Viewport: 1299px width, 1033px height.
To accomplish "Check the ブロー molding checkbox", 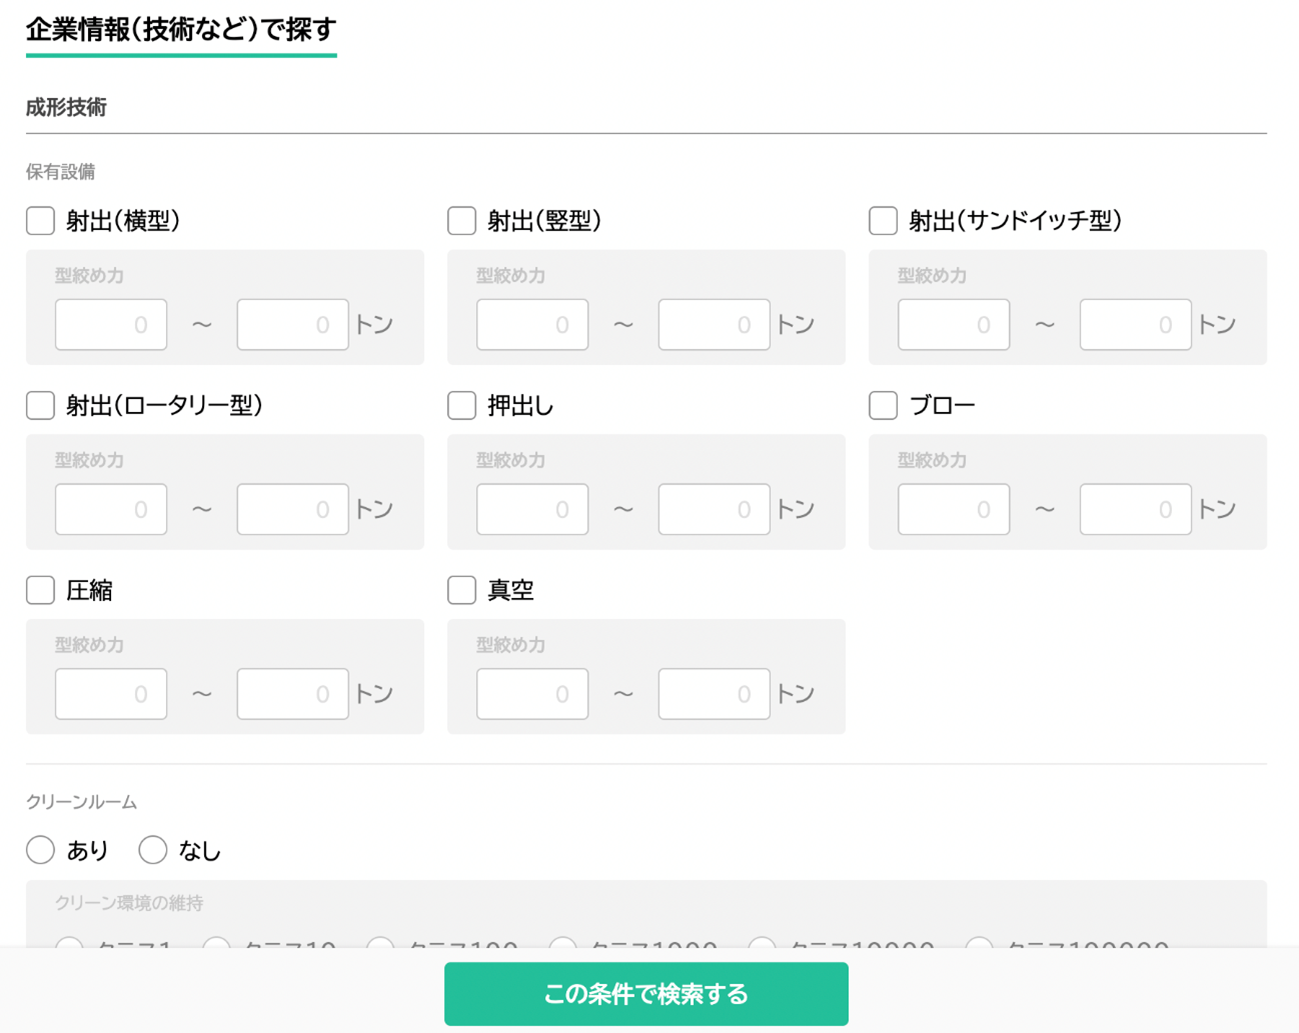I will pos(883,404).
